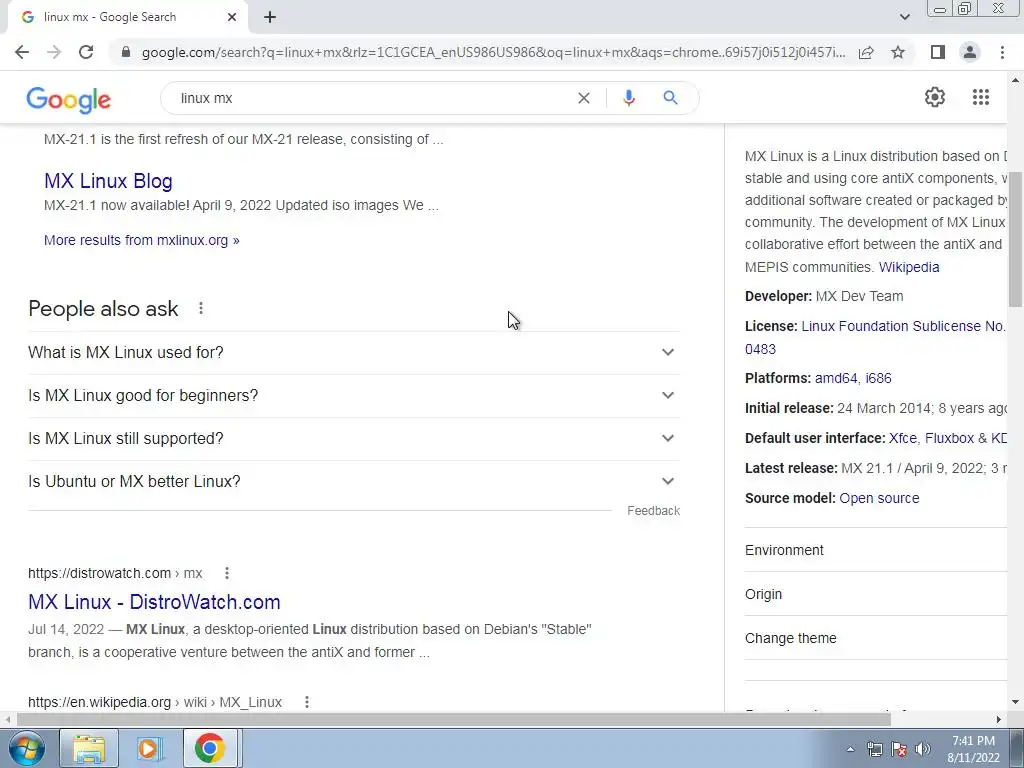
Task: Click the horizontal scrollbar thumb
Action: [454, 720]
